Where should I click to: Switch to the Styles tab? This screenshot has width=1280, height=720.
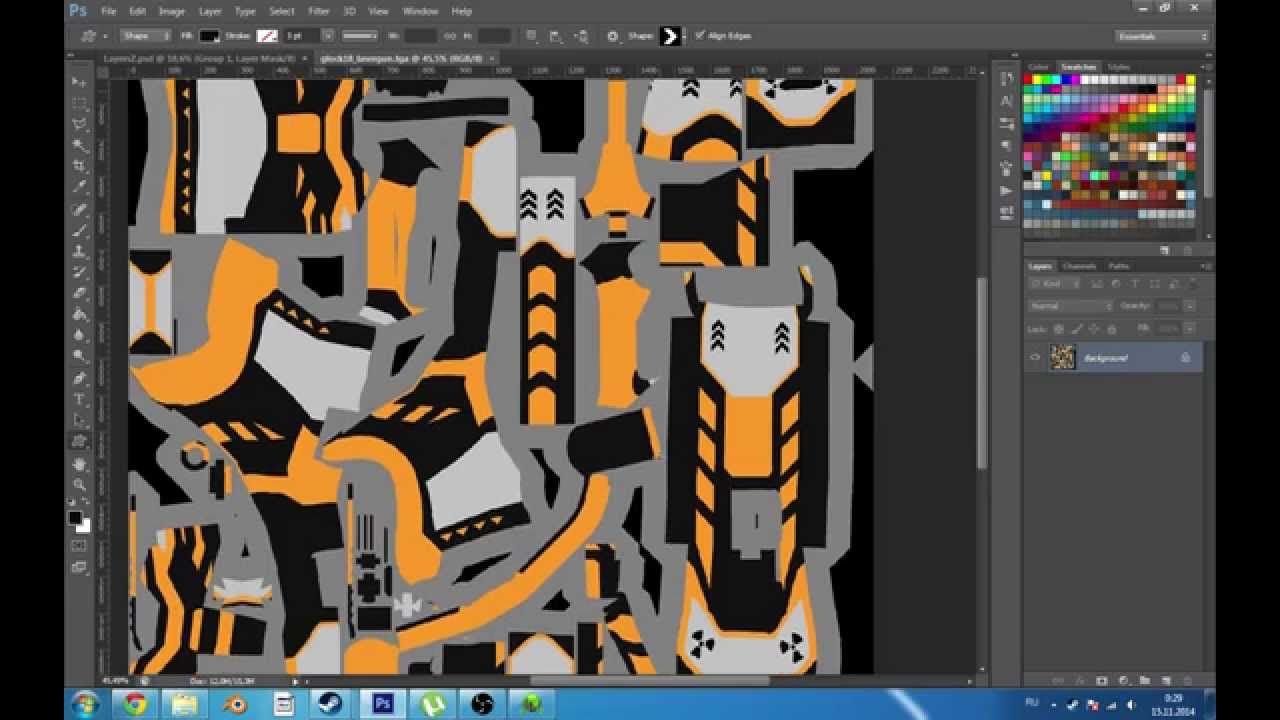click(1118, 67)
